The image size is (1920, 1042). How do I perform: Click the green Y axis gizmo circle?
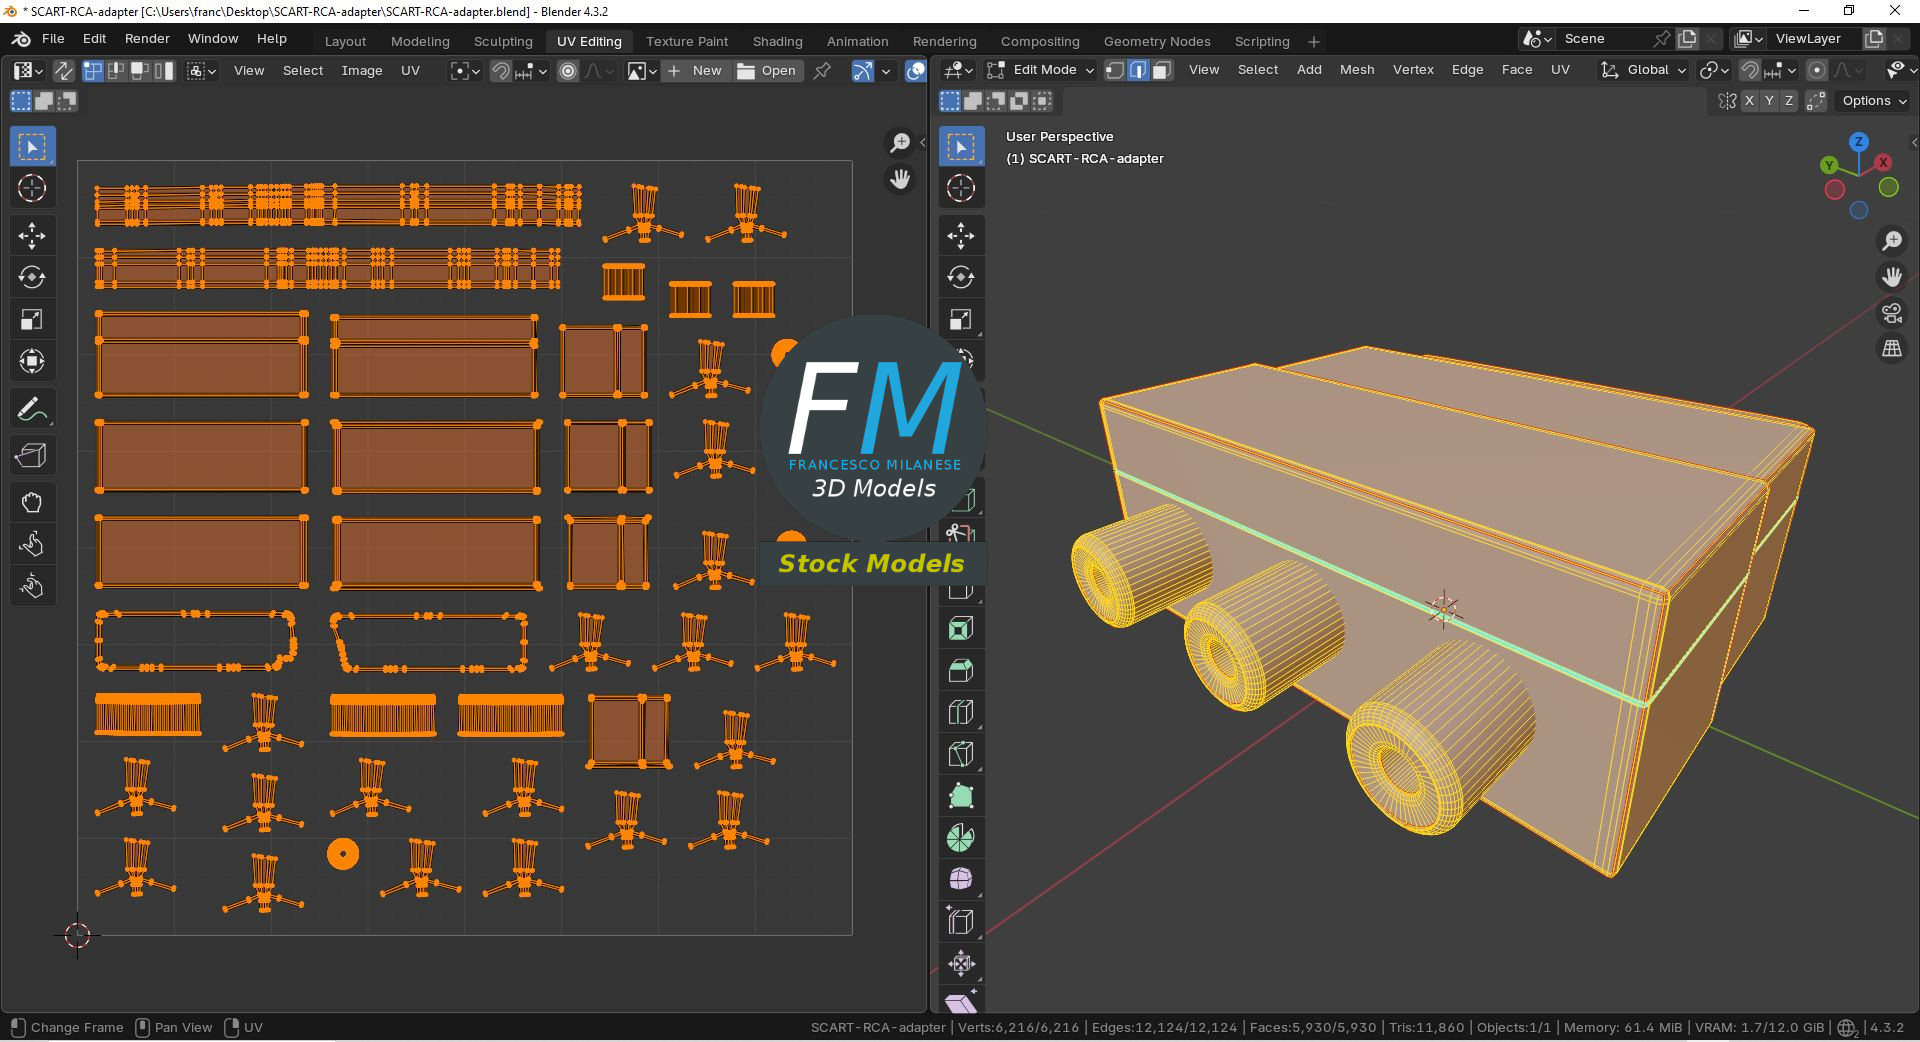(x=1829, y=165)
